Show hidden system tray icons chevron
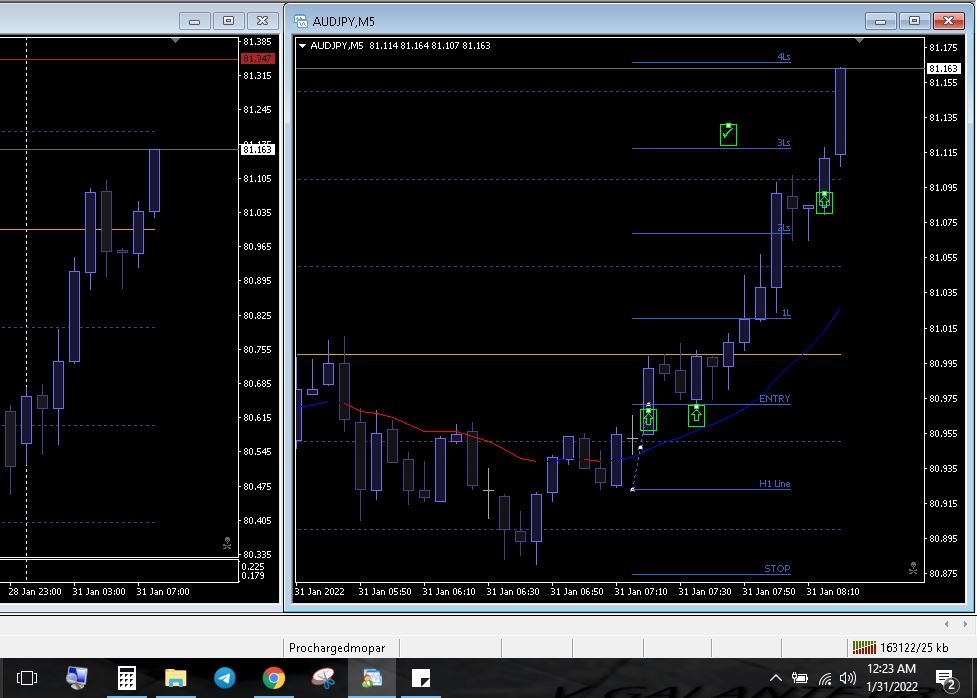 [x=775, y=678]
